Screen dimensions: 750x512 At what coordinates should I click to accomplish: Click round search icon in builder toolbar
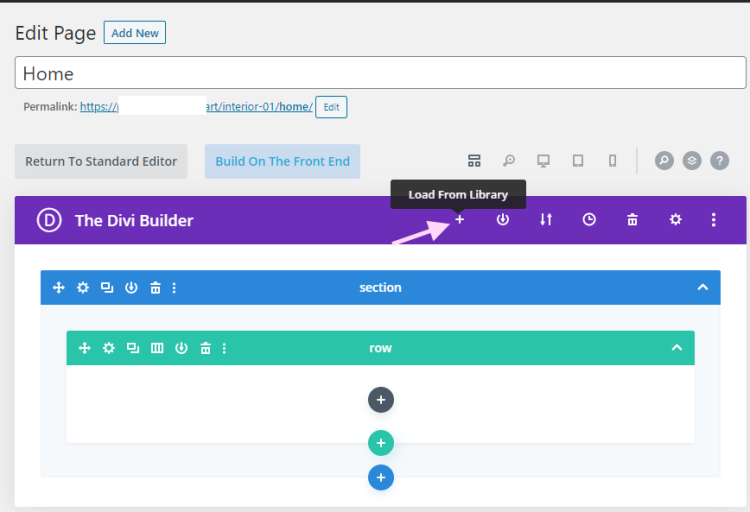coord(664,161)
